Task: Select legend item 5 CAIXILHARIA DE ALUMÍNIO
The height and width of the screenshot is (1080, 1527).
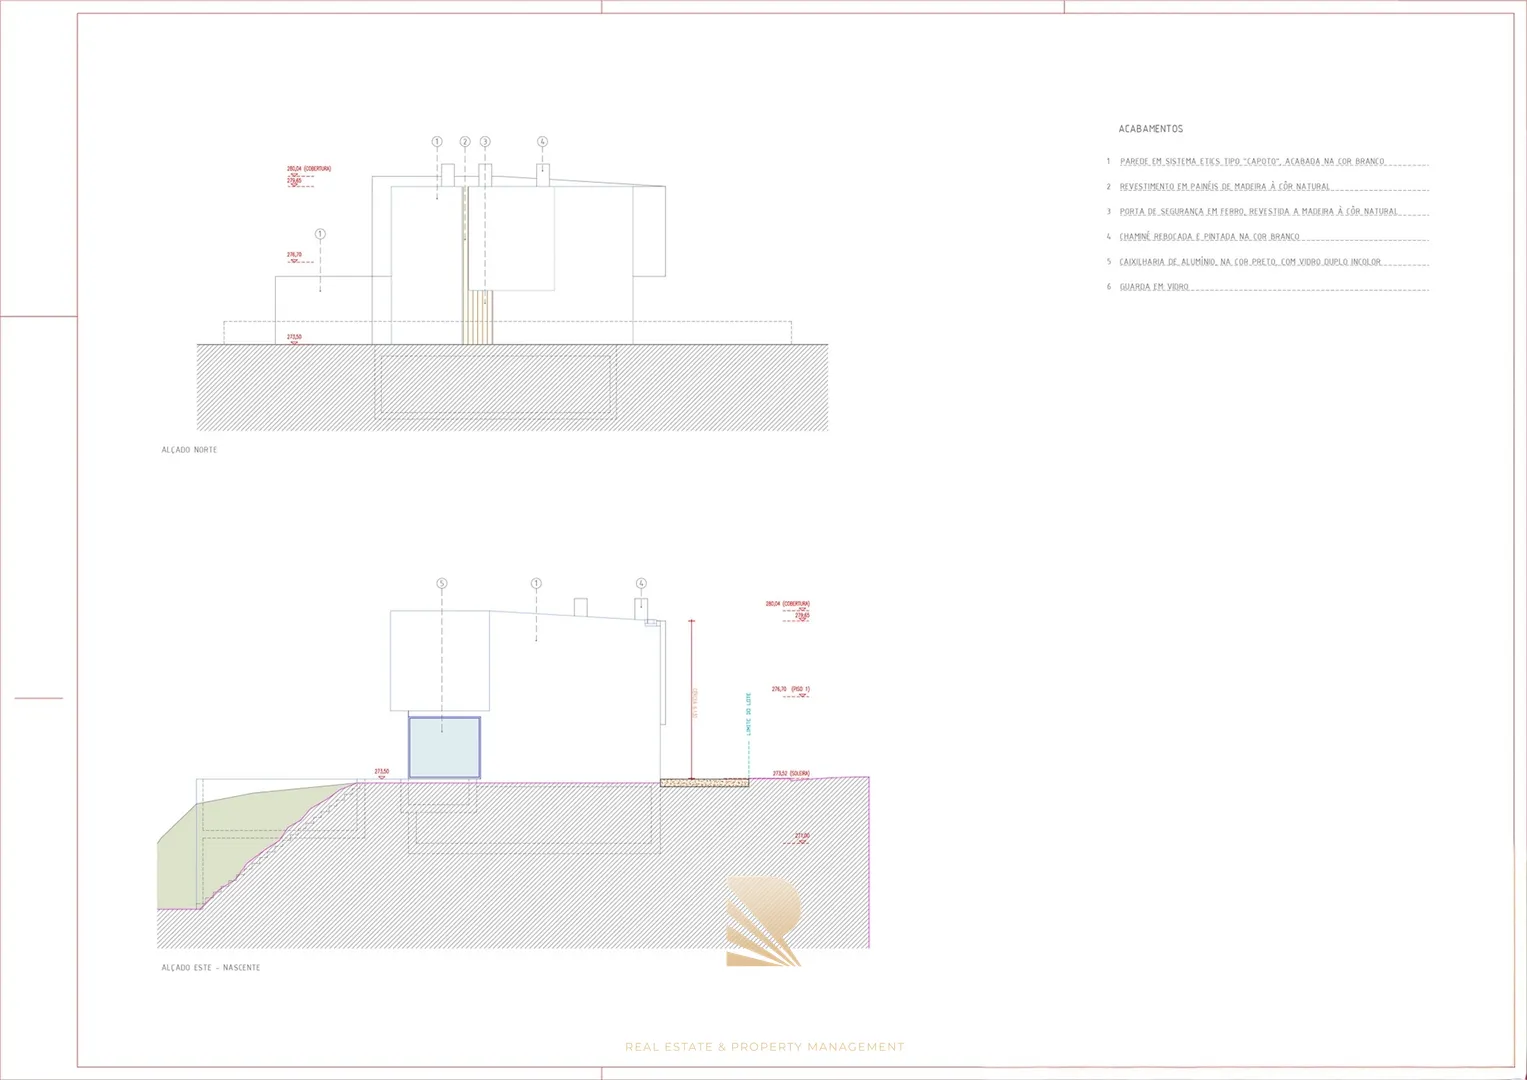Action: pyautogui.click(x=1249, y=262)
